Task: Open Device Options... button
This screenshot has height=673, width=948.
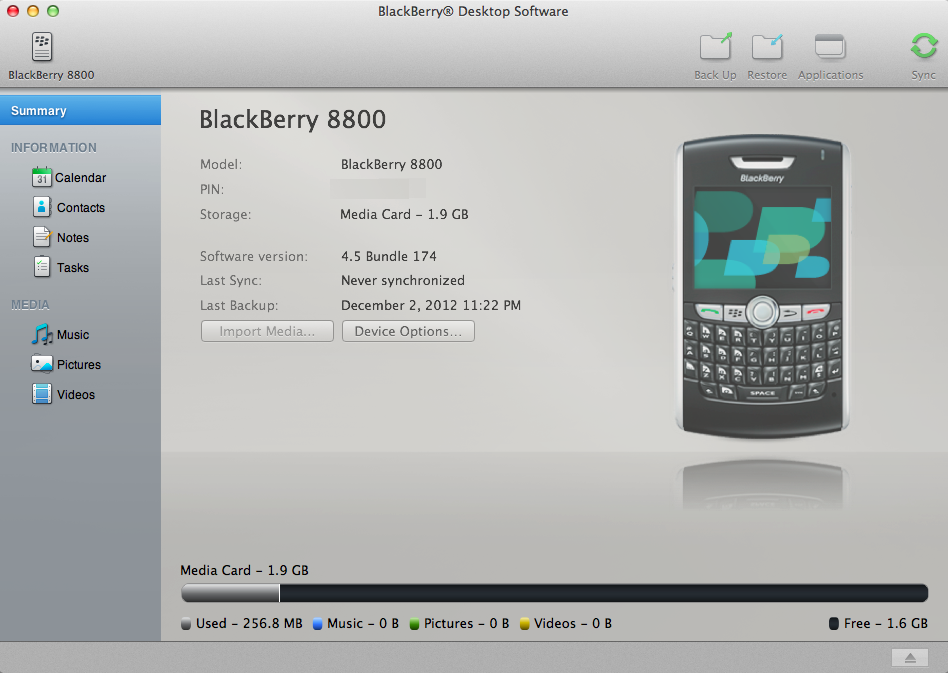Action: 408,331
